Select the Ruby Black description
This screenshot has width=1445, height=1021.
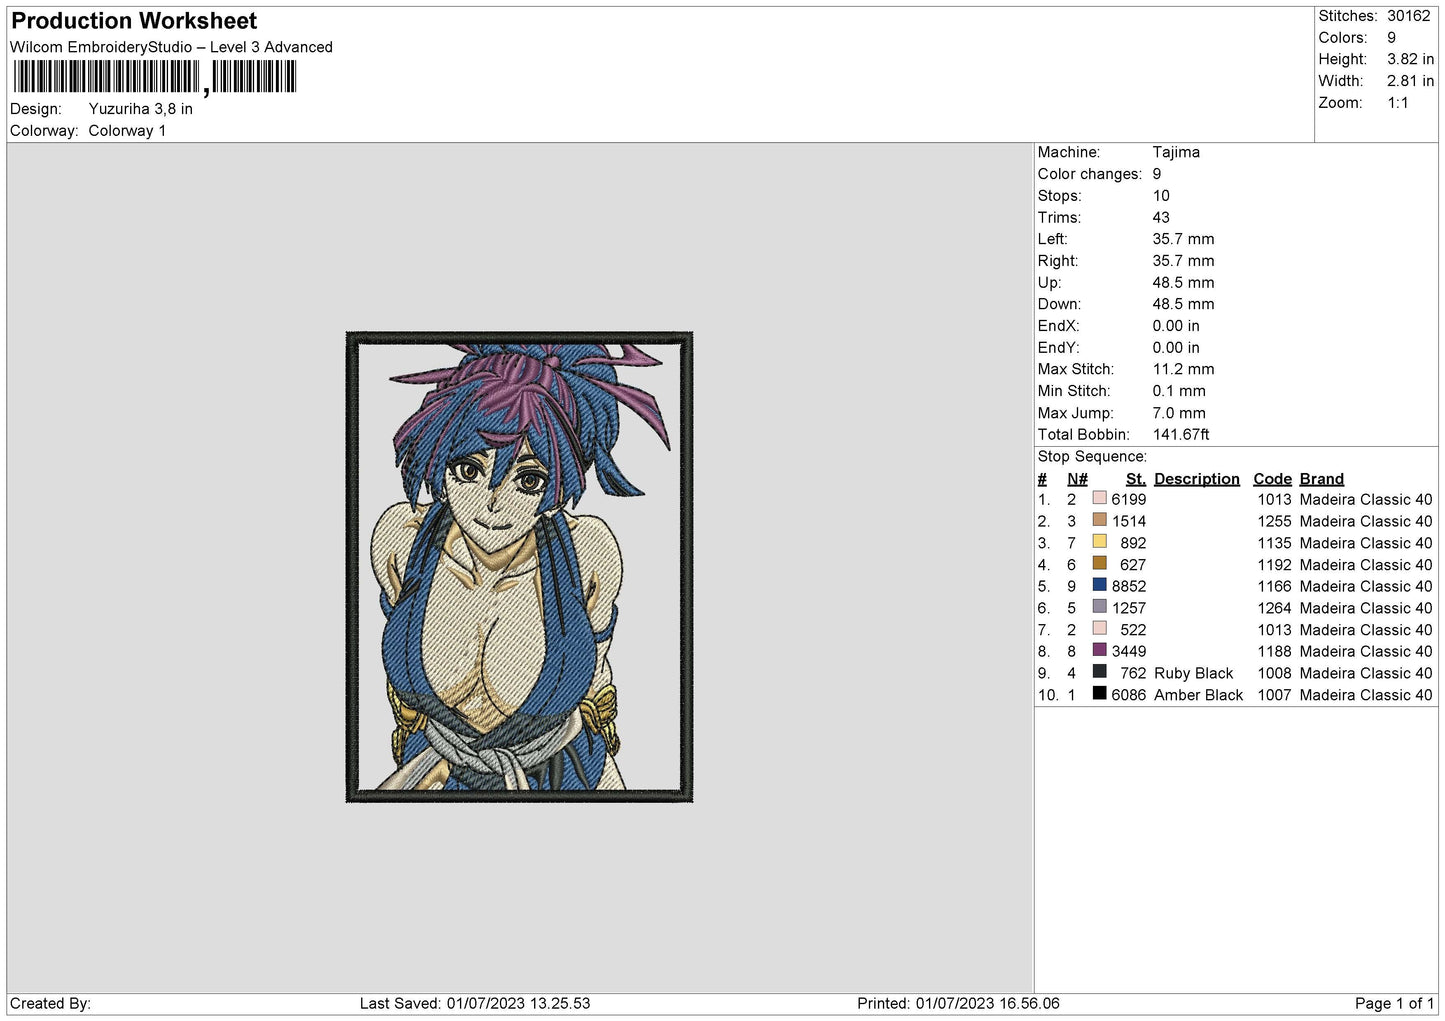pyautogui.click(x=1194, y=674)
